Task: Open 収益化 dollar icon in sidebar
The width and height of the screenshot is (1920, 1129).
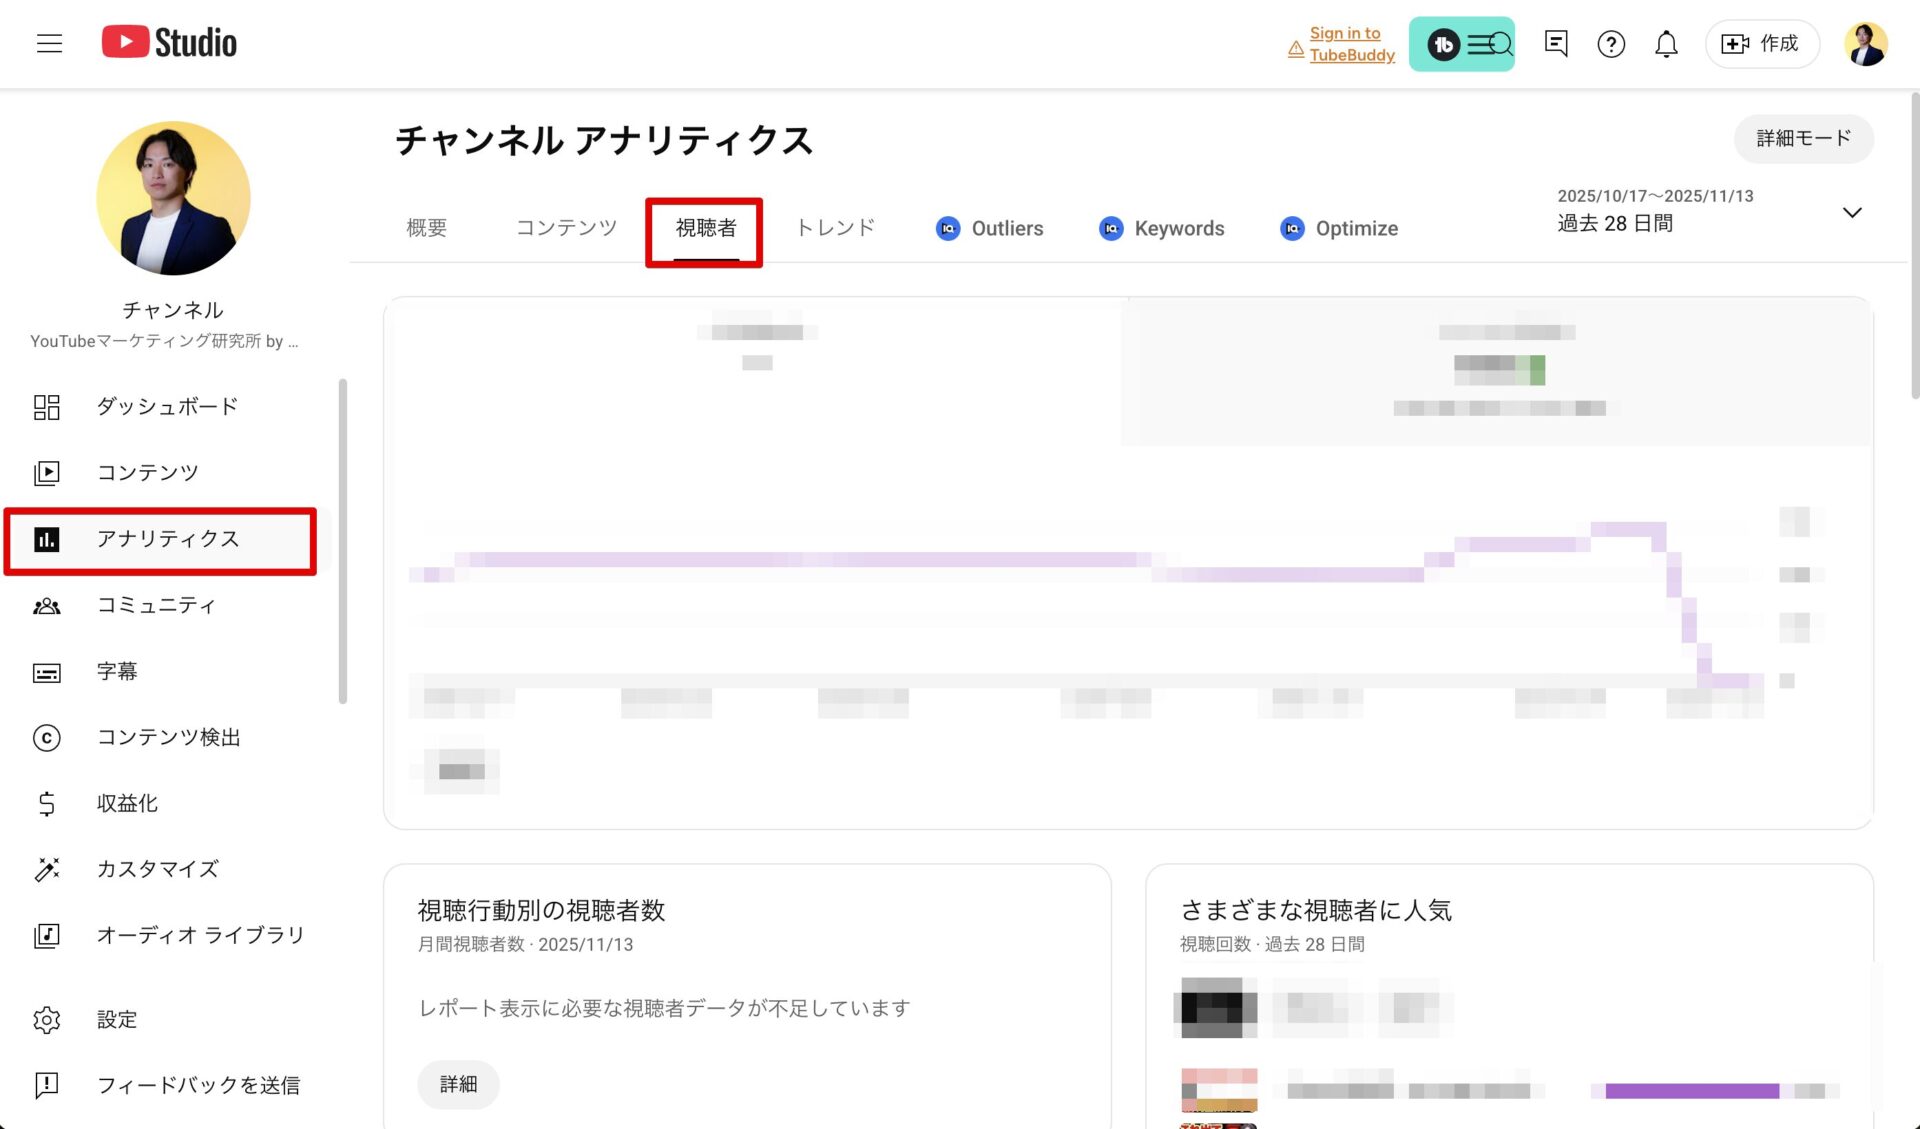Action: click(x=47, y=804)
